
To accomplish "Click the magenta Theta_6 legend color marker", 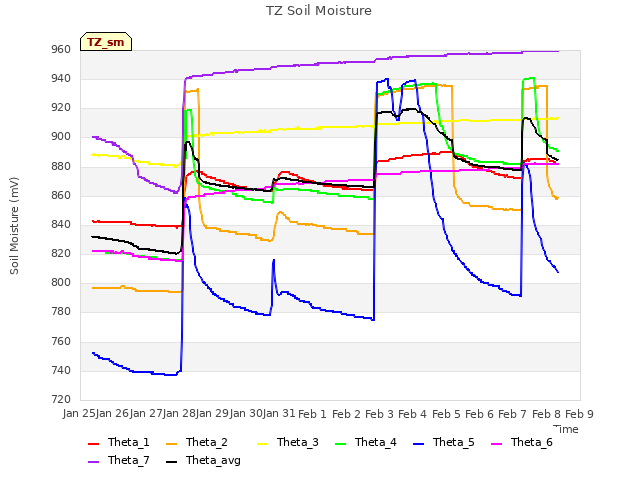I will 496,444.
